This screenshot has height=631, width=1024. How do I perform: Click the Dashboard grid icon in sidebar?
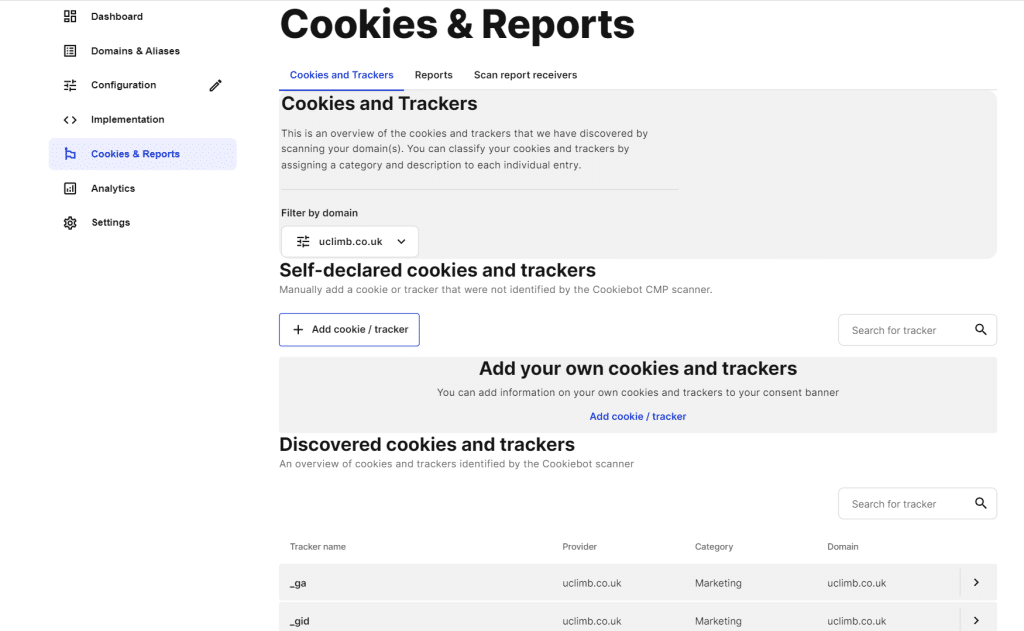(x=69, y=16)
